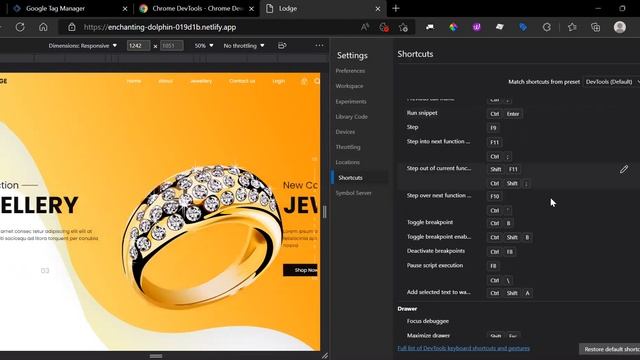This screenshot has height=360, width=640.
Task: Open device toolbar more options menu
Action: tap(319, 46)
